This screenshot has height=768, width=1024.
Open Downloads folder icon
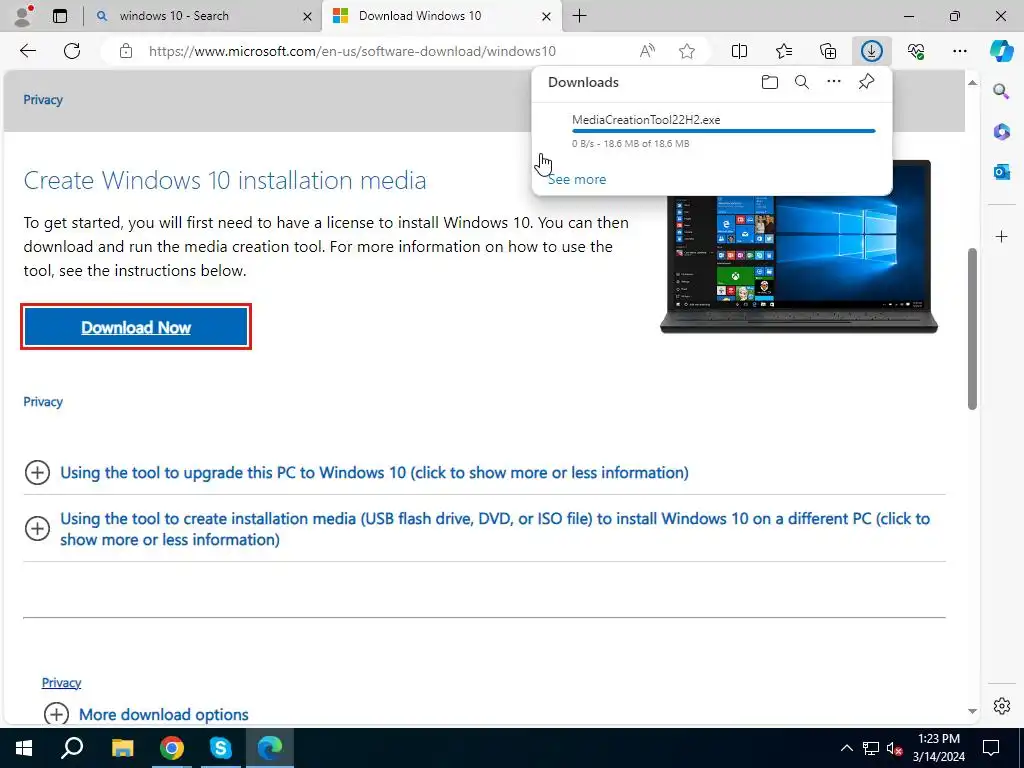(769, 82)
